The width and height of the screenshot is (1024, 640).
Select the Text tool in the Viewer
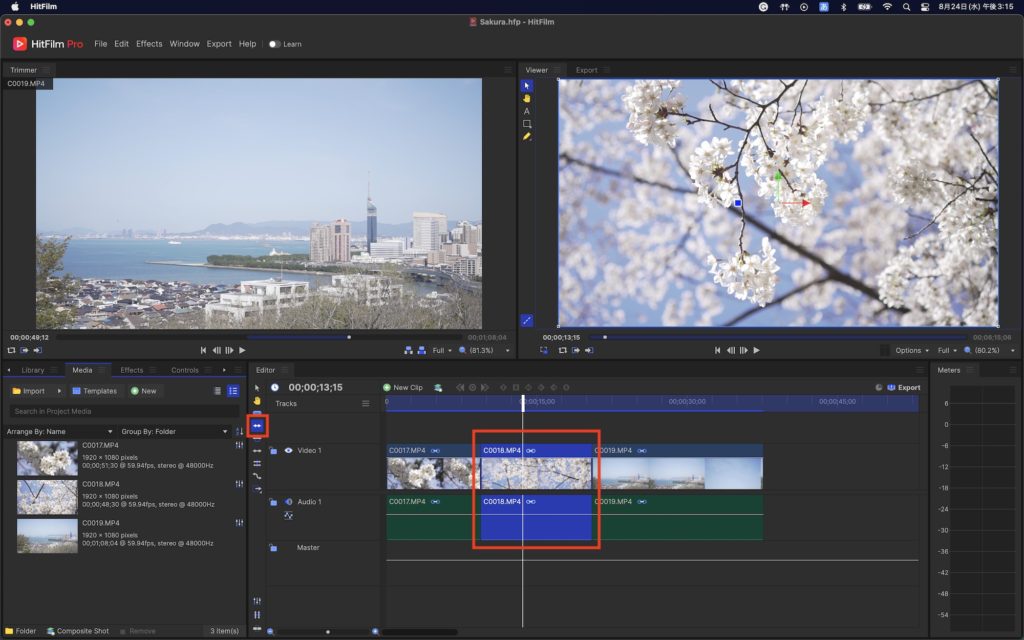pyautogui.click(x=527, y=111)
